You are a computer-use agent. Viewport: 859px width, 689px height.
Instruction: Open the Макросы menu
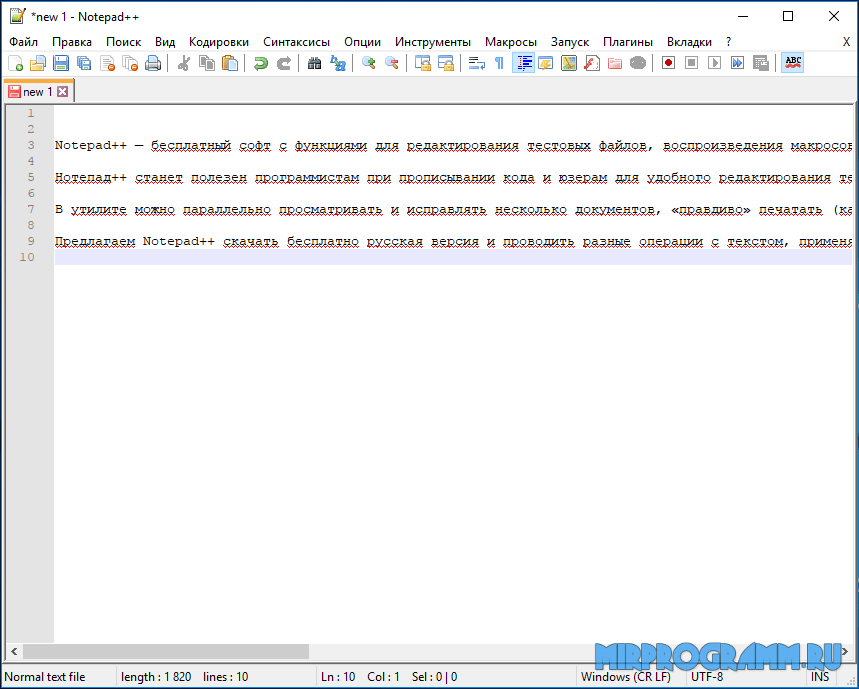(511, 42)
